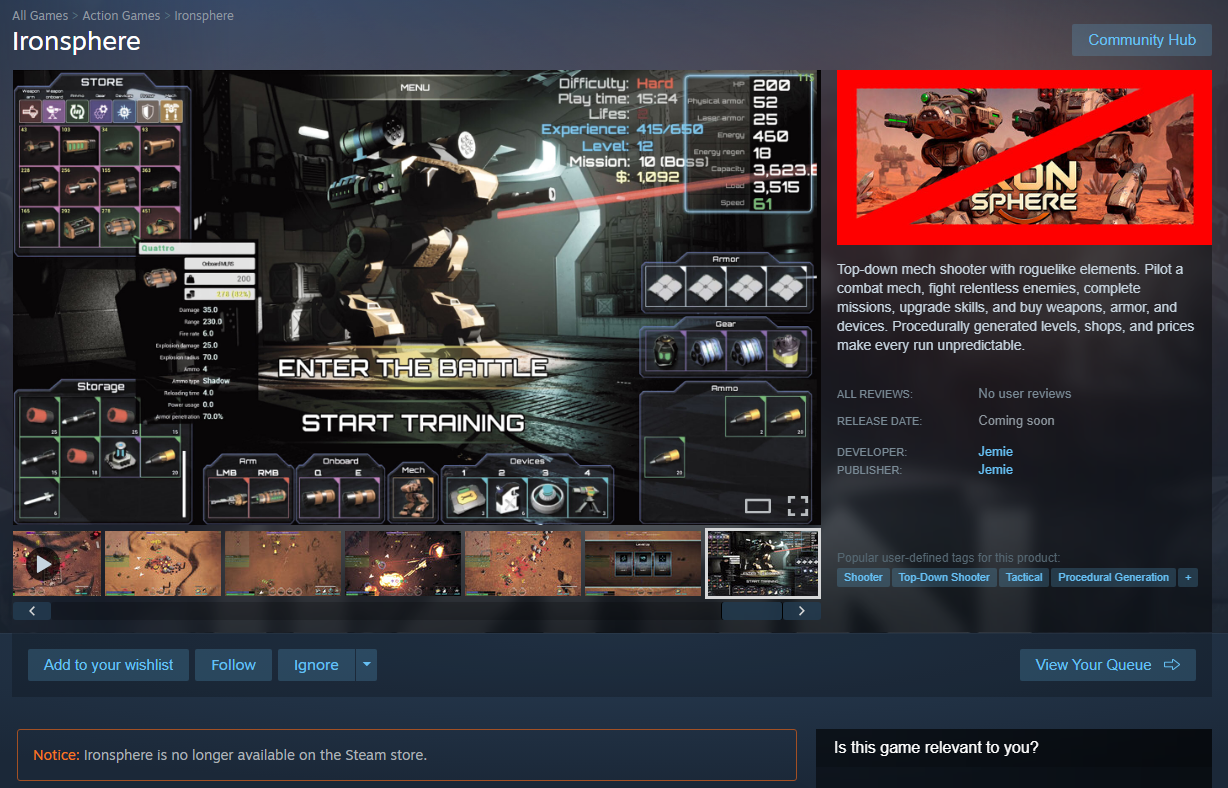The image size is (1228, 788).
Task: Click the Ironsphere page title
Action: click(76, 42)
